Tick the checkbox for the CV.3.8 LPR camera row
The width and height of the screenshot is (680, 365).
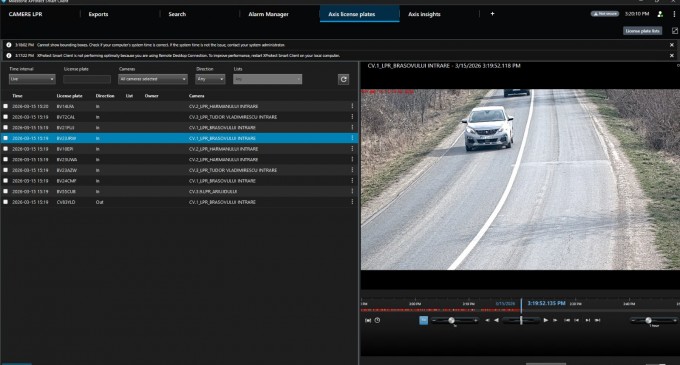(6, 191)
